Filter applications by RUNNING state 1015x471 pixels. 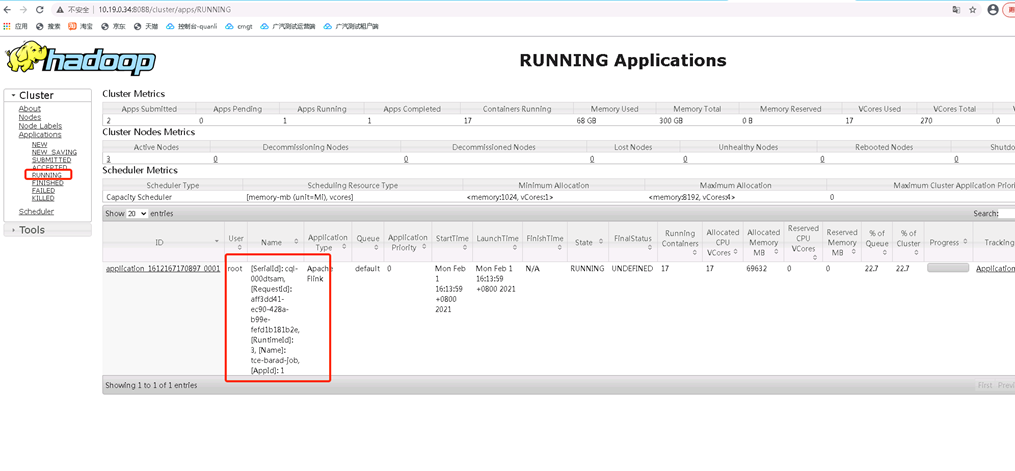(x=47, y=175)
